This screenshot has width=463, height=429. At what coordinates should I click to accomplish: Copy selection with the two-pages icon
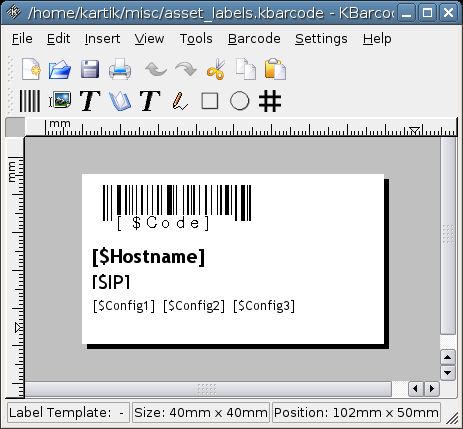click(246, 69)
